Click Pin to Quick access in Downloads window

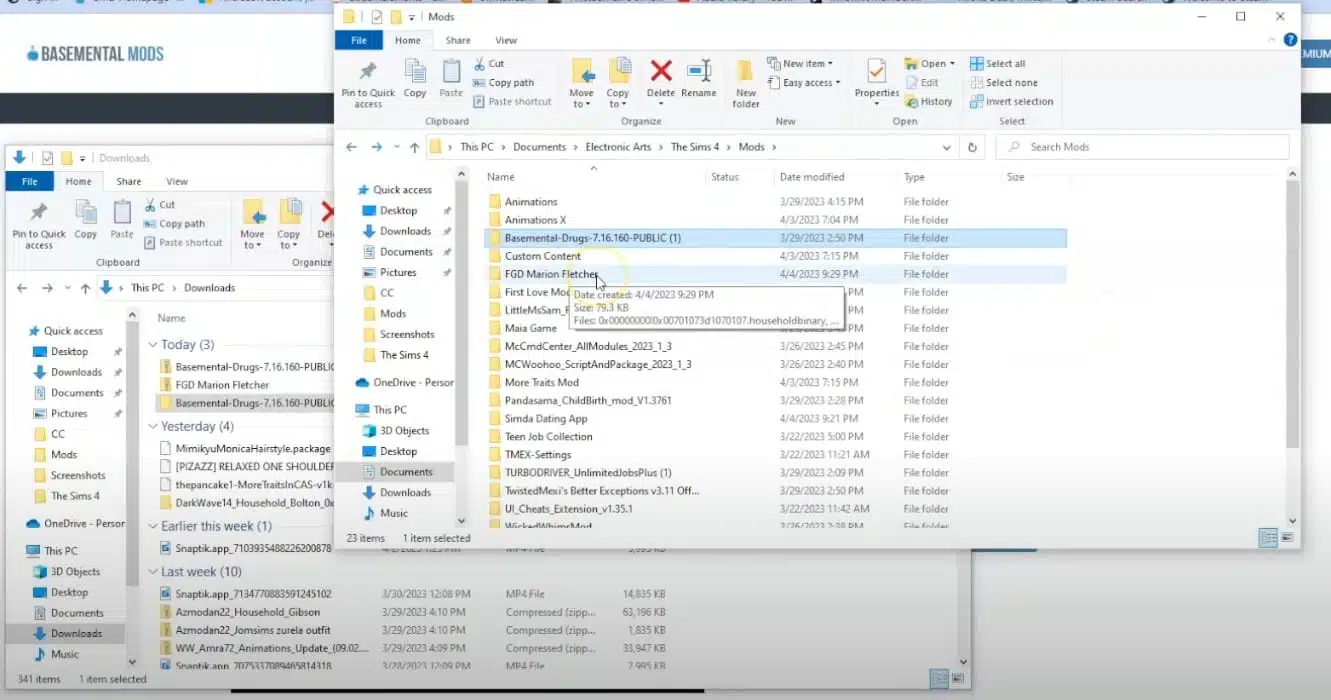click(x=39, y=224)
